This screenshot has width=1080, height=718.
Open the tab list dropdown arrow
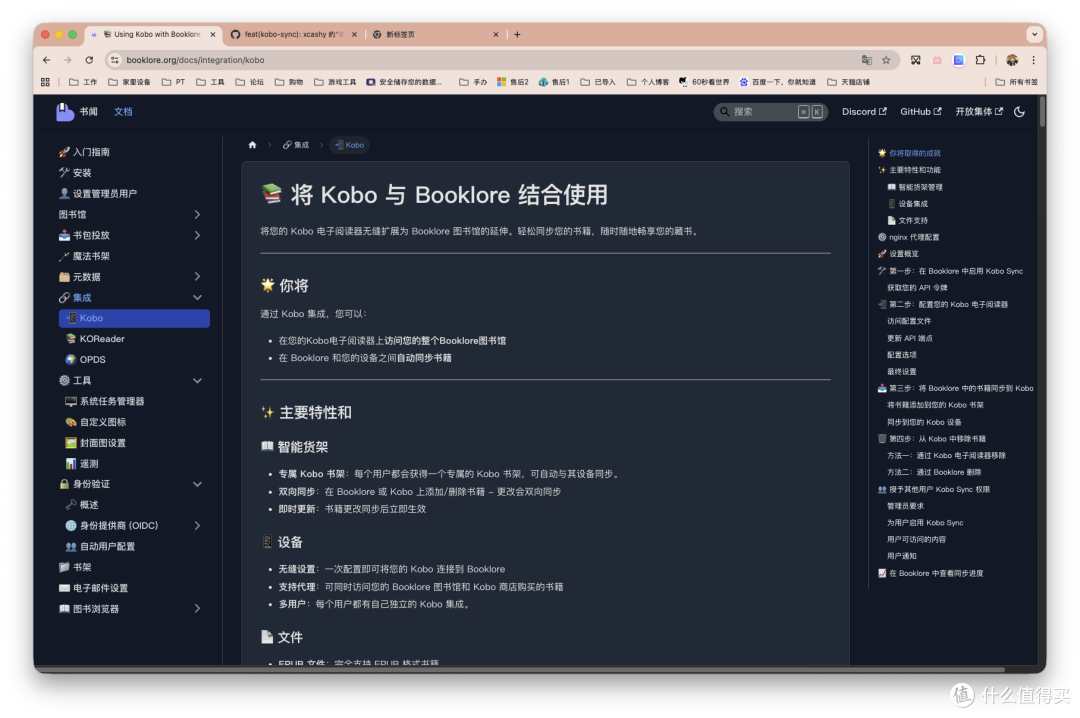pyautogui.click(x=1034, y=34)
